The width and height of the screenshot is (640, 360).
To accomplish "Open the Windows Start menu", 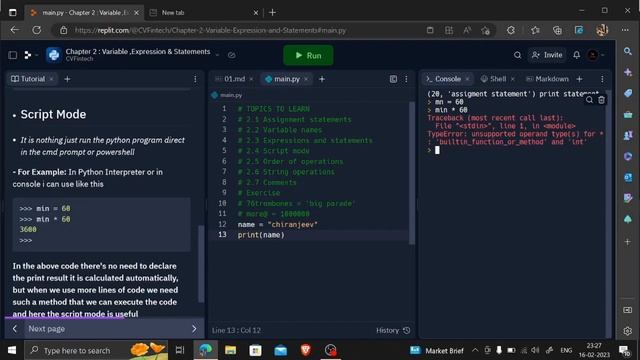I will 12,350.
